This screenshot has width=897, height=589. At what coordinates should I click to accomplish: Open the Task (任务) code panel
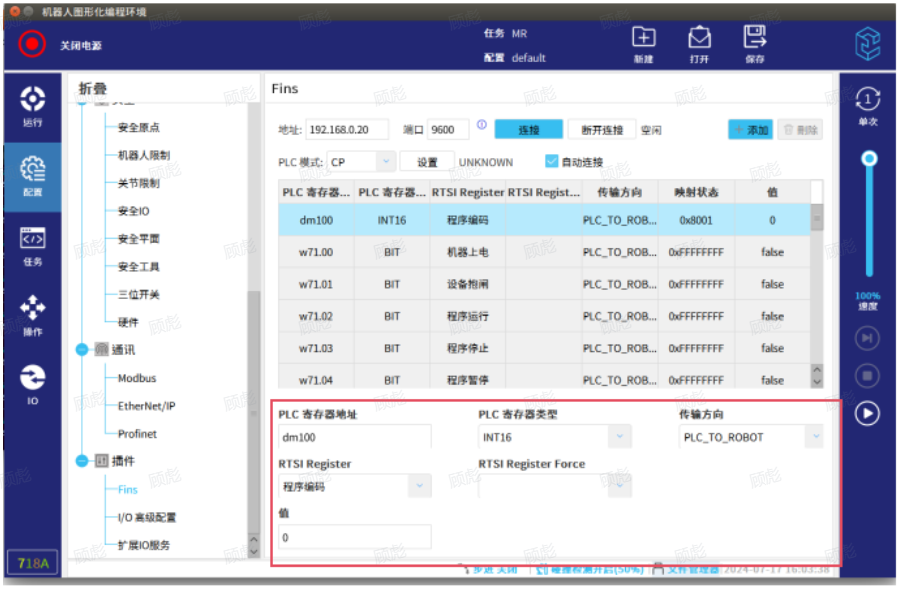(33, 245)
